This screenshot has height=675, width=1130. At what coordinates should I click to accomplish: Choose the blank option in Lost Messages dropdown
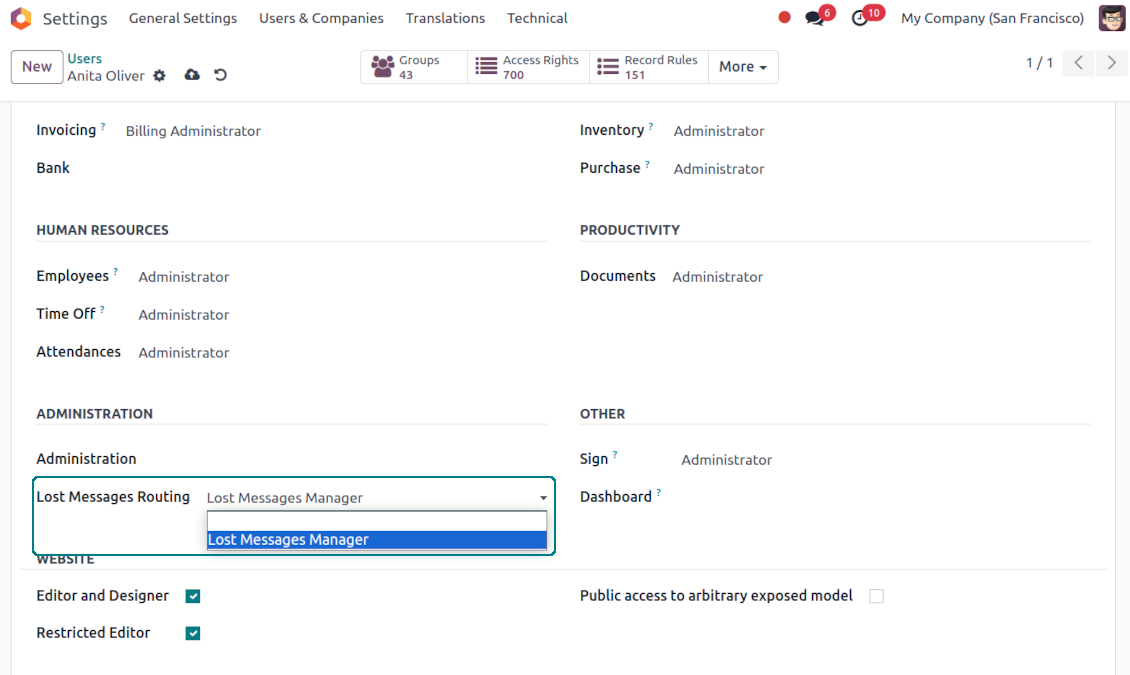377,521
